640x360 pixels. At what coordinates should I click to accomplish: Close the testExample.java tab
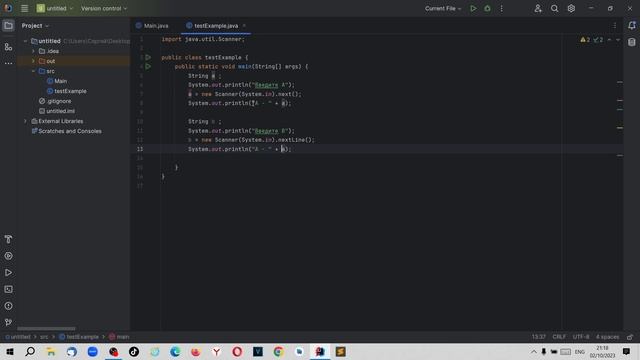(x=244, y=26)
